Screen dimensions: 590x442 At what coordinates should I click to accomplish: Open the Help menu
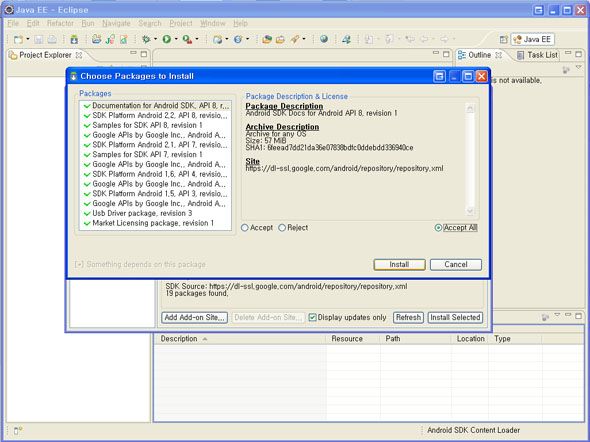click(x=240, y=23)
